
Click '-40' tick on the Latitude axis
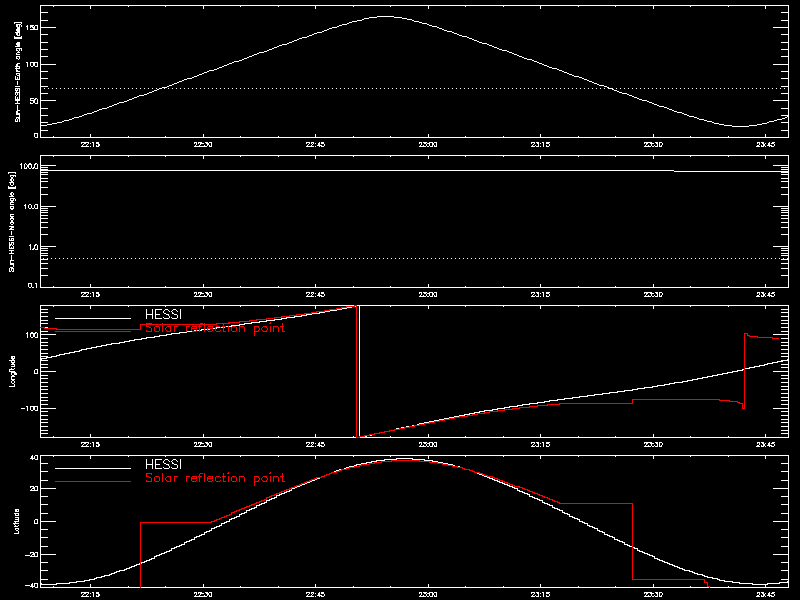pos(32,585)
